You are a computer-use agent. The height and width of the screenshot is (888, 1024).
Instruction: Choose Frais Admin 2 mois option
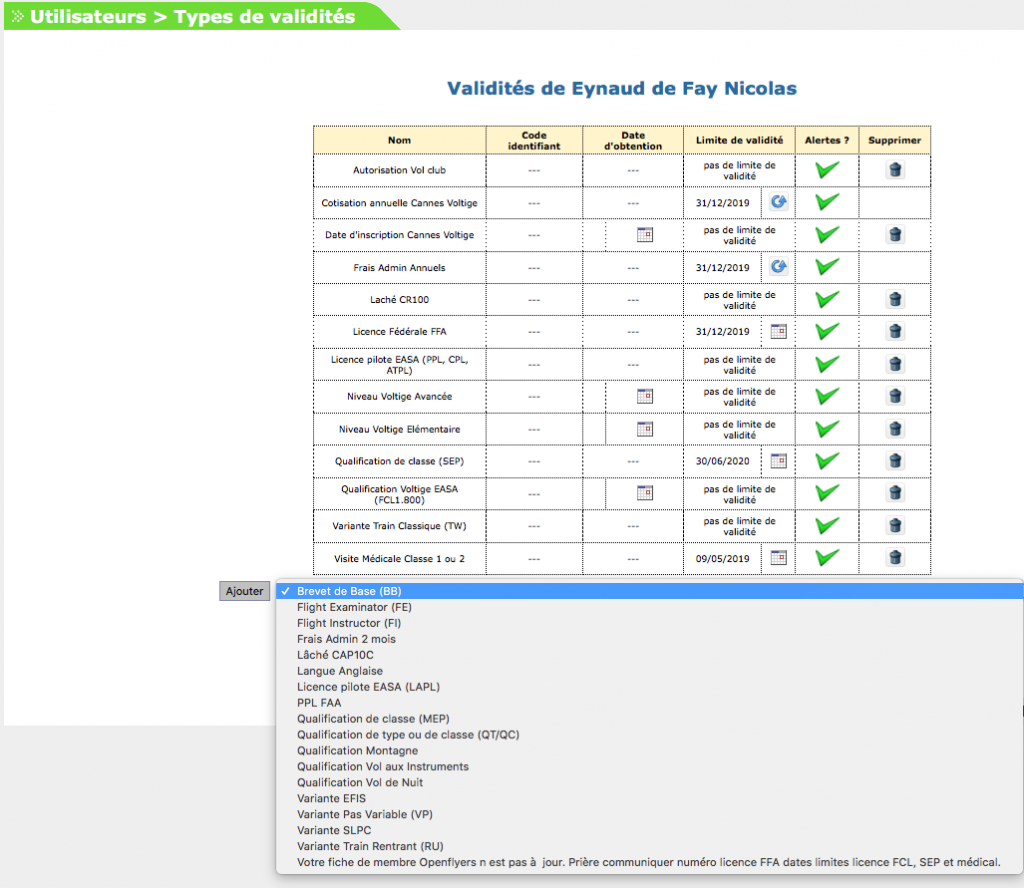click(650, 639)
